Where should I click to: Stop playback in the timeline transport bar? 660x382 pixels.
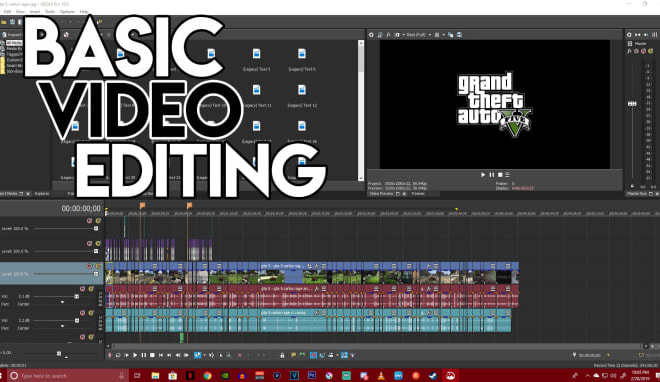152,355
